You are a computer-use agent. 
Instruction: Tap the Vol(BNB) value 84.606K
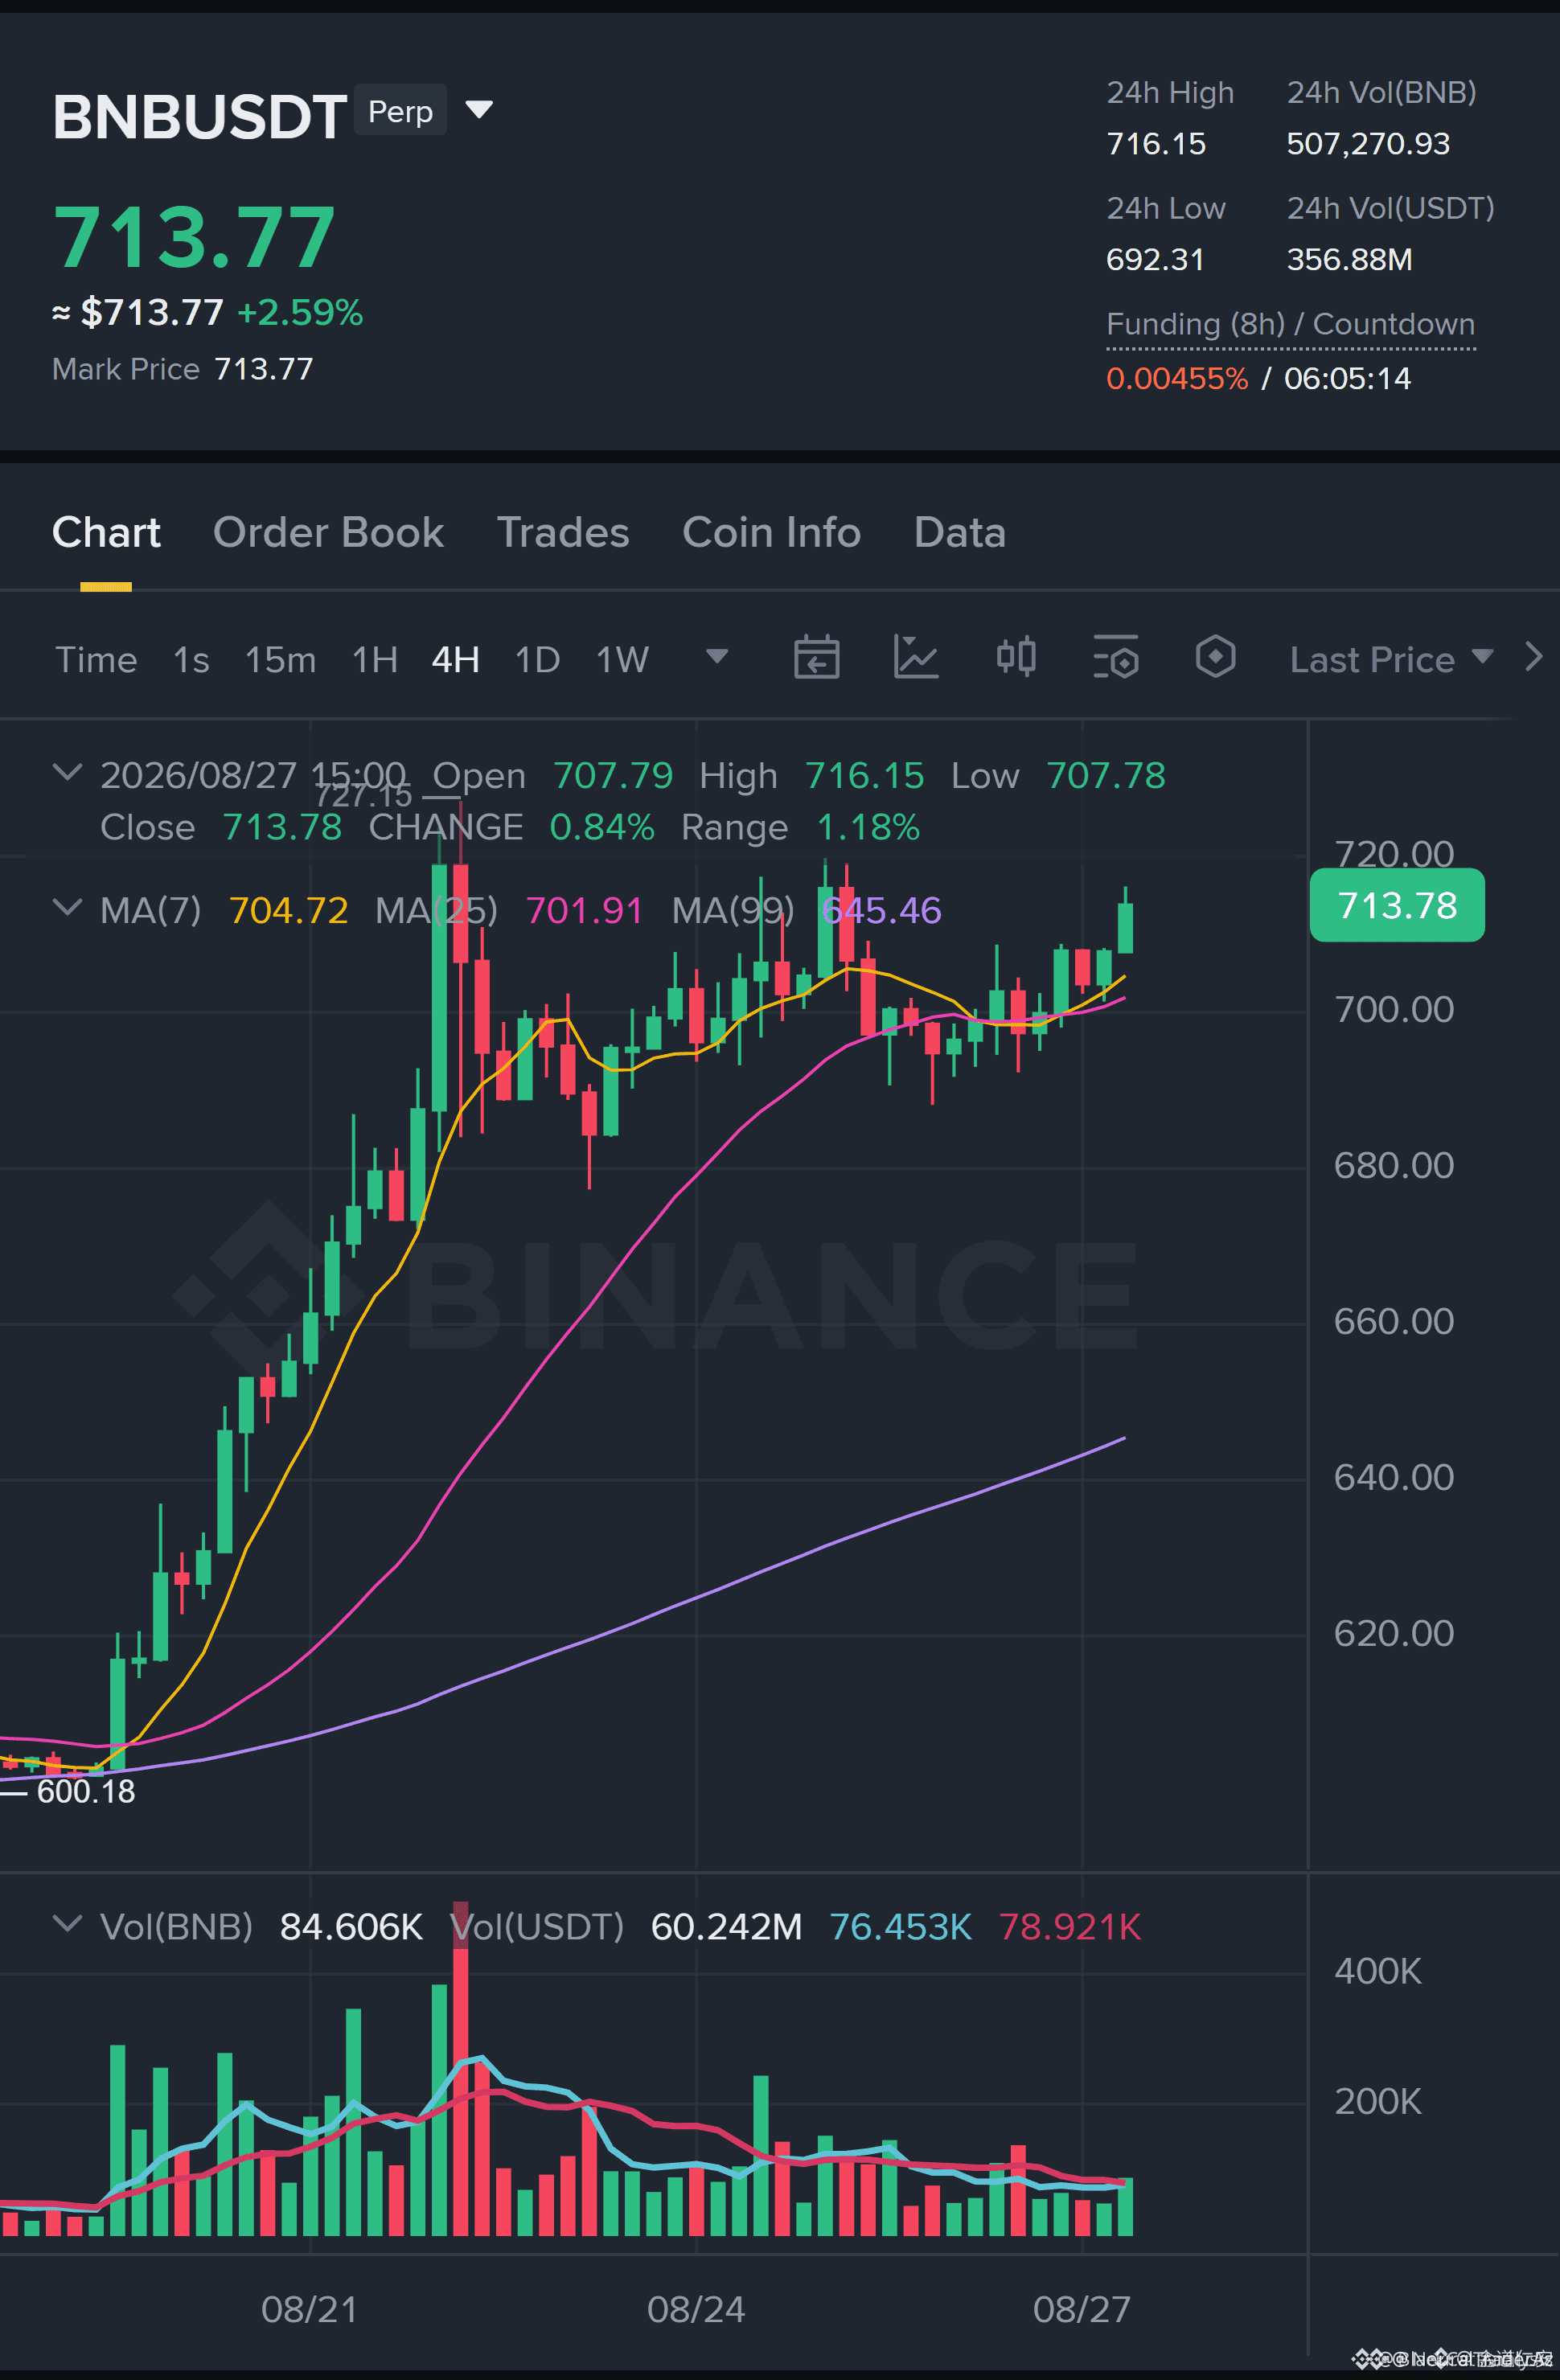(x=351, y=1926)
